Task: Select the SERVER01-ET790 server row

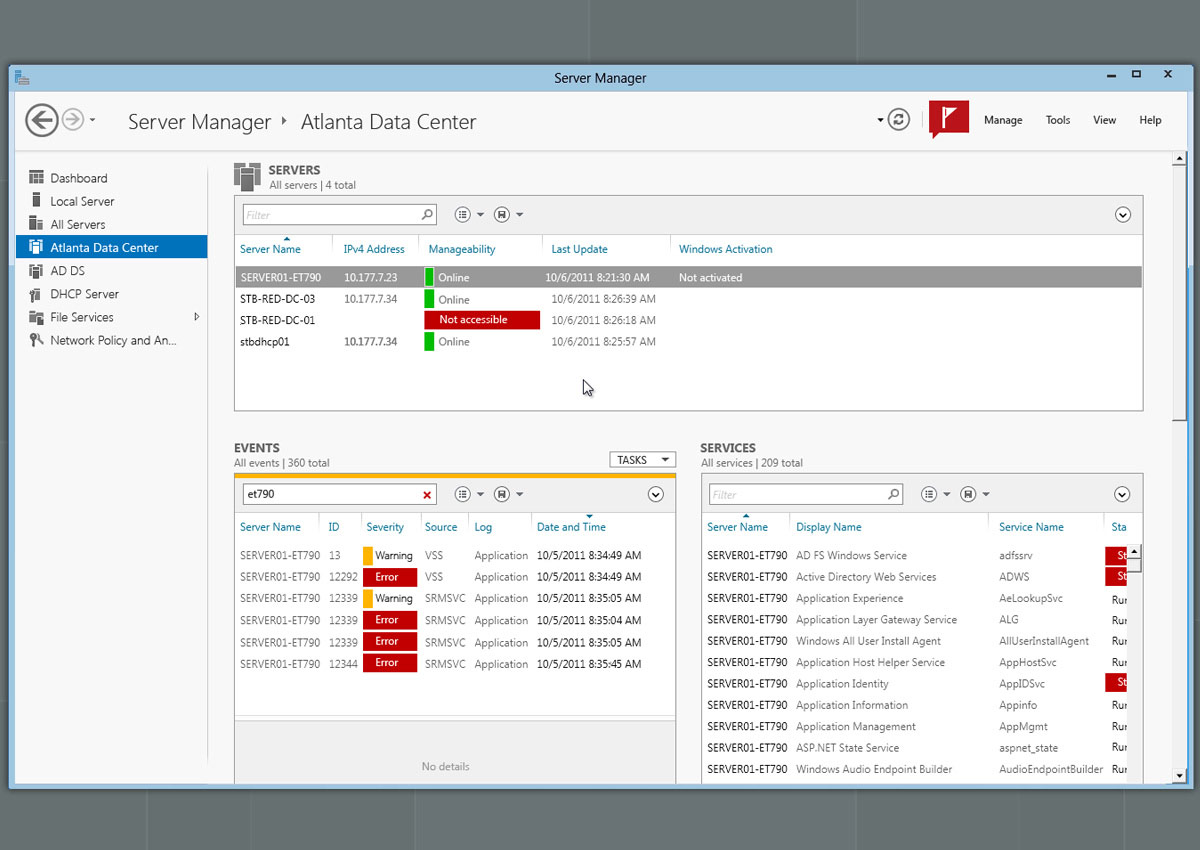Action: pos(688,277)
